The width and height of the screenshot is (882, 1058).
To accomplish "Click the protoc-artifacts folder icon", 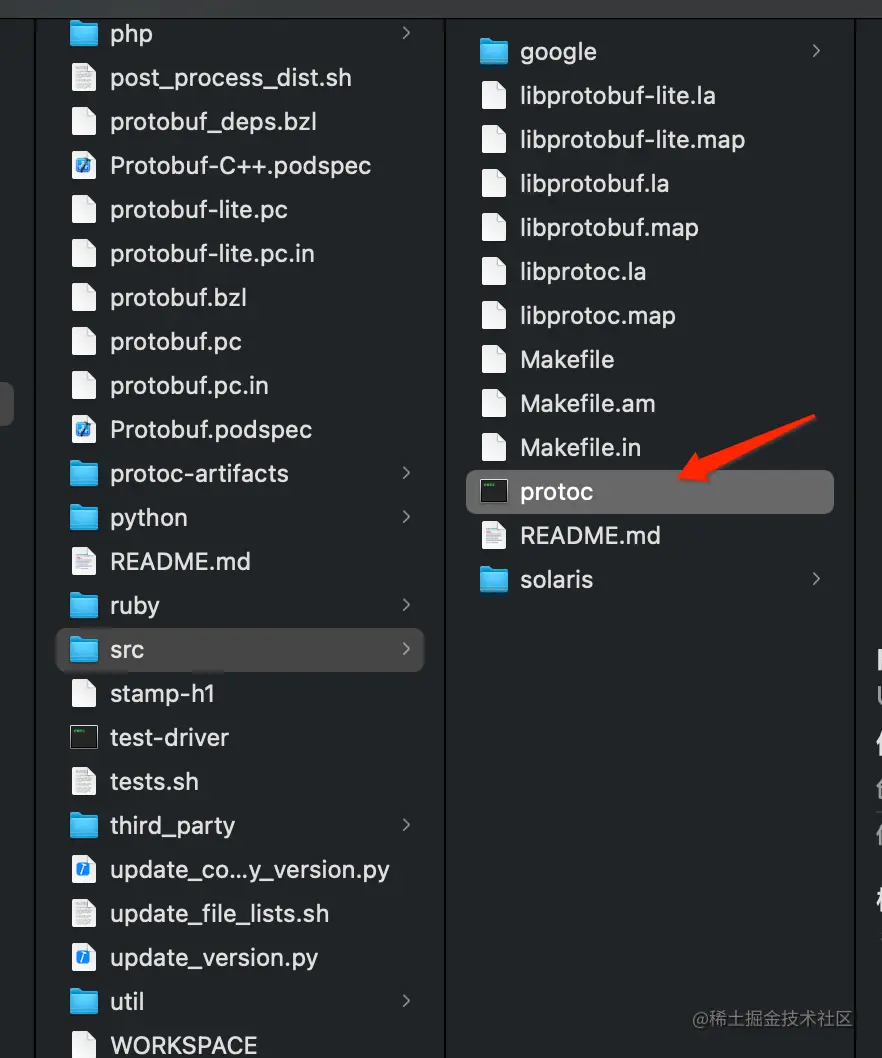I will pos(84,473).
